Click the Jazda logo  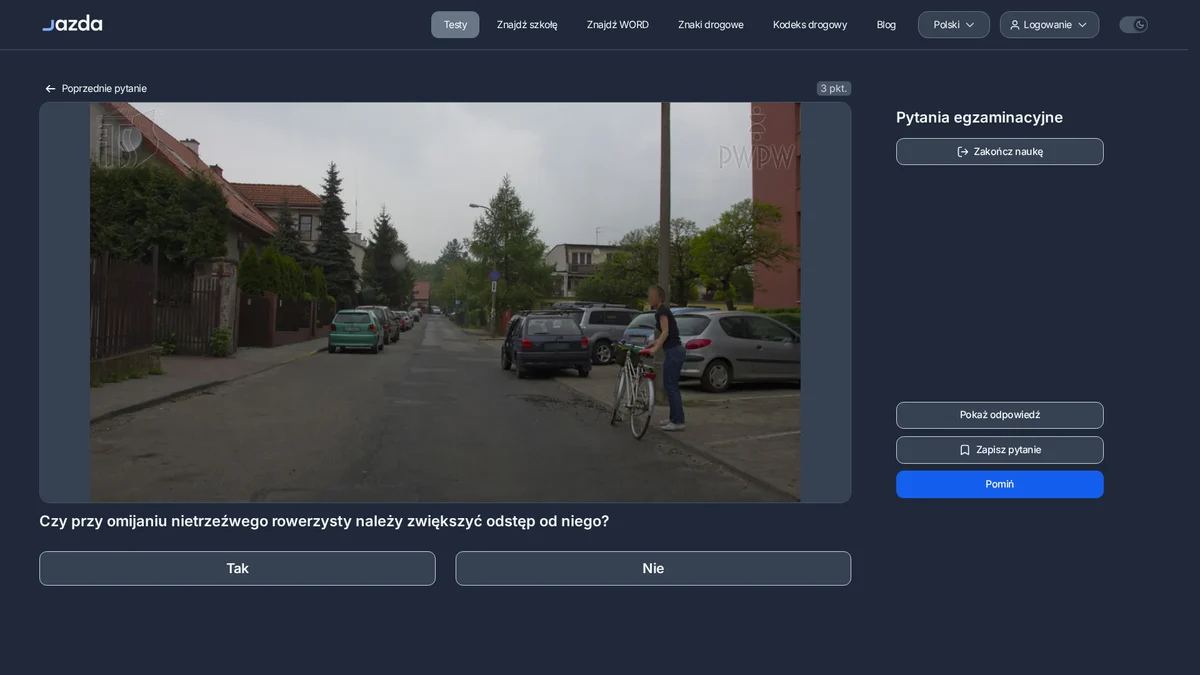coord(72,23)
